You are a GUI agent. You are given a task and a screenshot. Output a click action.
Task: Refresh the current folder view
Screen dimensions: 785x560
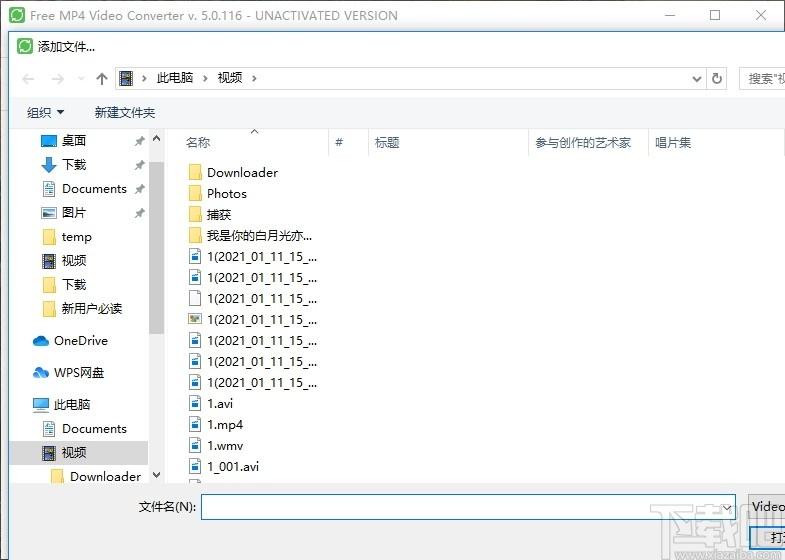click(717, 79)
